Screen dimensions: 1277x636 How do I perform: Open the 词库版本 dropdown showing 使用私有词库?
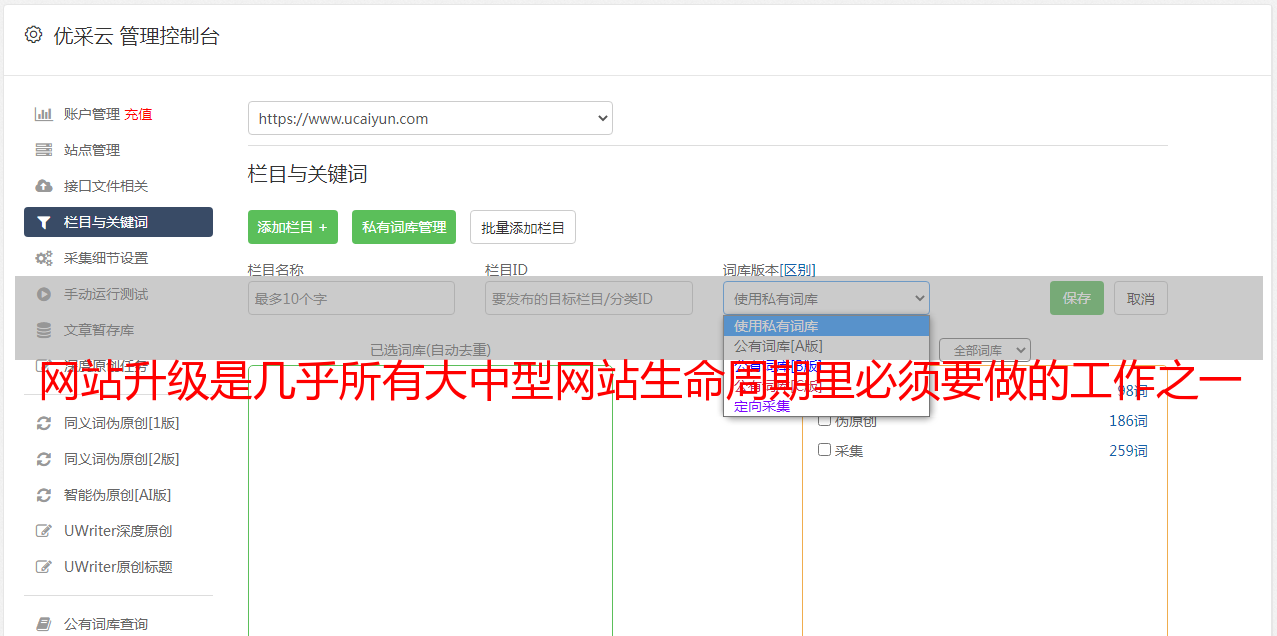tap(826, 298)
